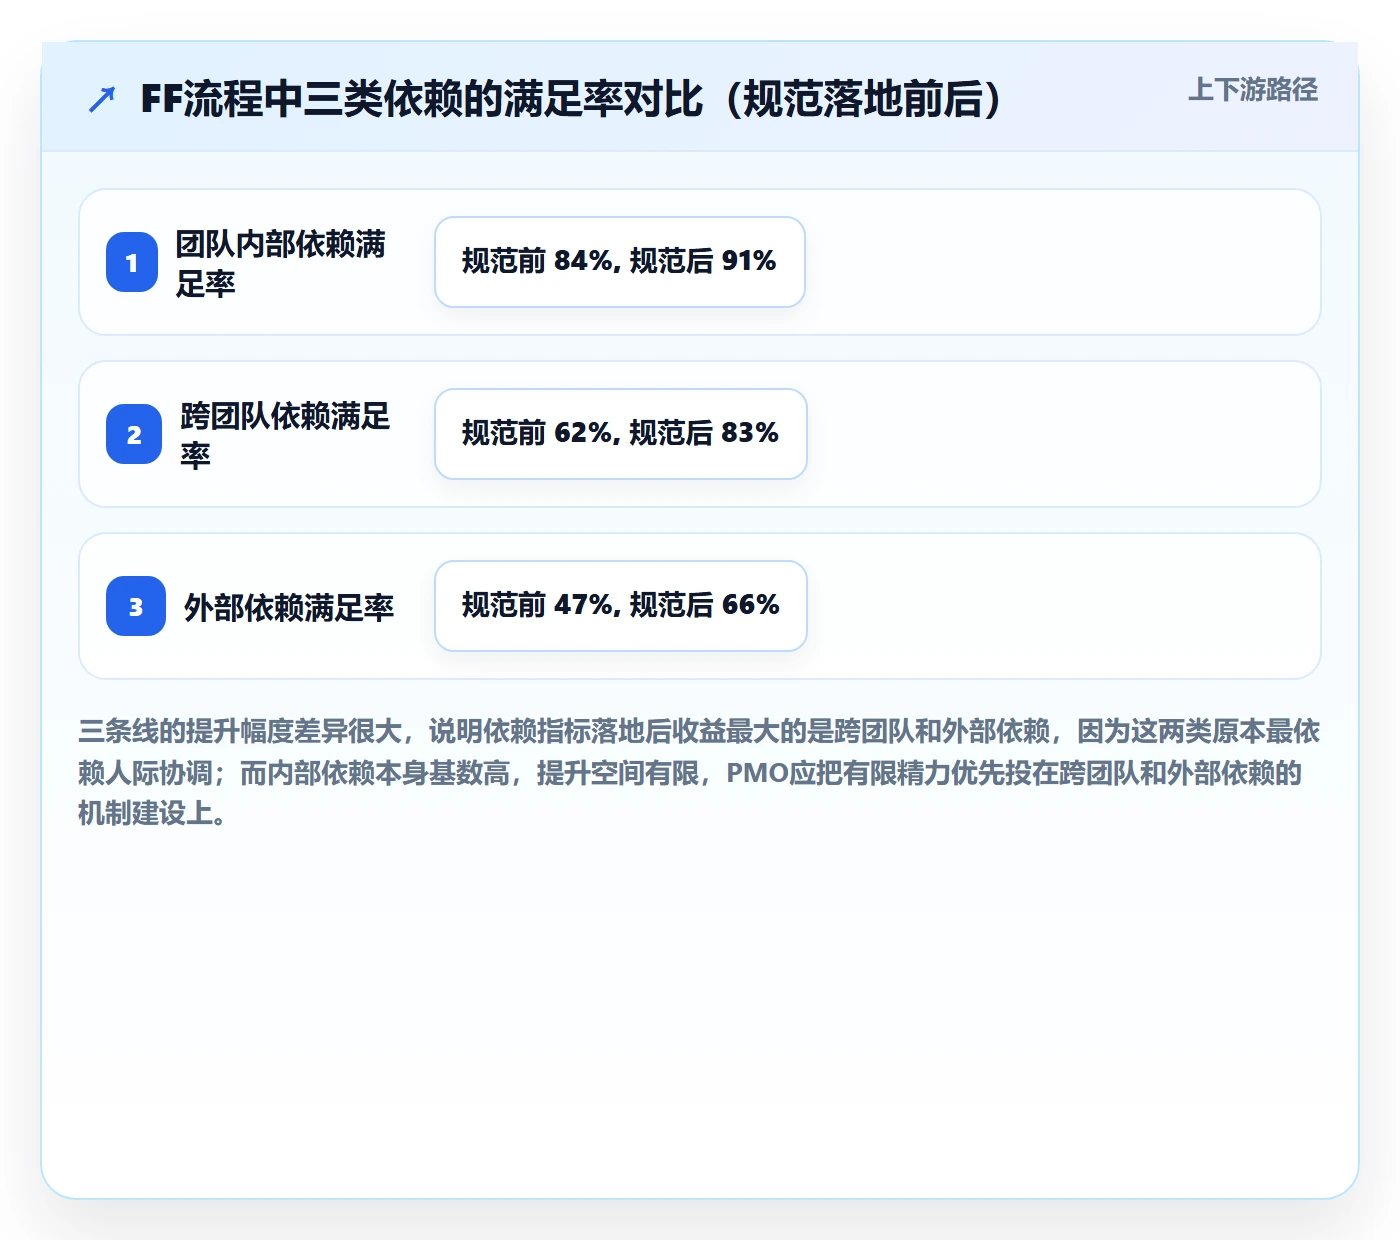Select the title FF流程中三类依赖的满足率对比
The height and width of the screenshot is (1240, 1400).
[x=572, y=99]
